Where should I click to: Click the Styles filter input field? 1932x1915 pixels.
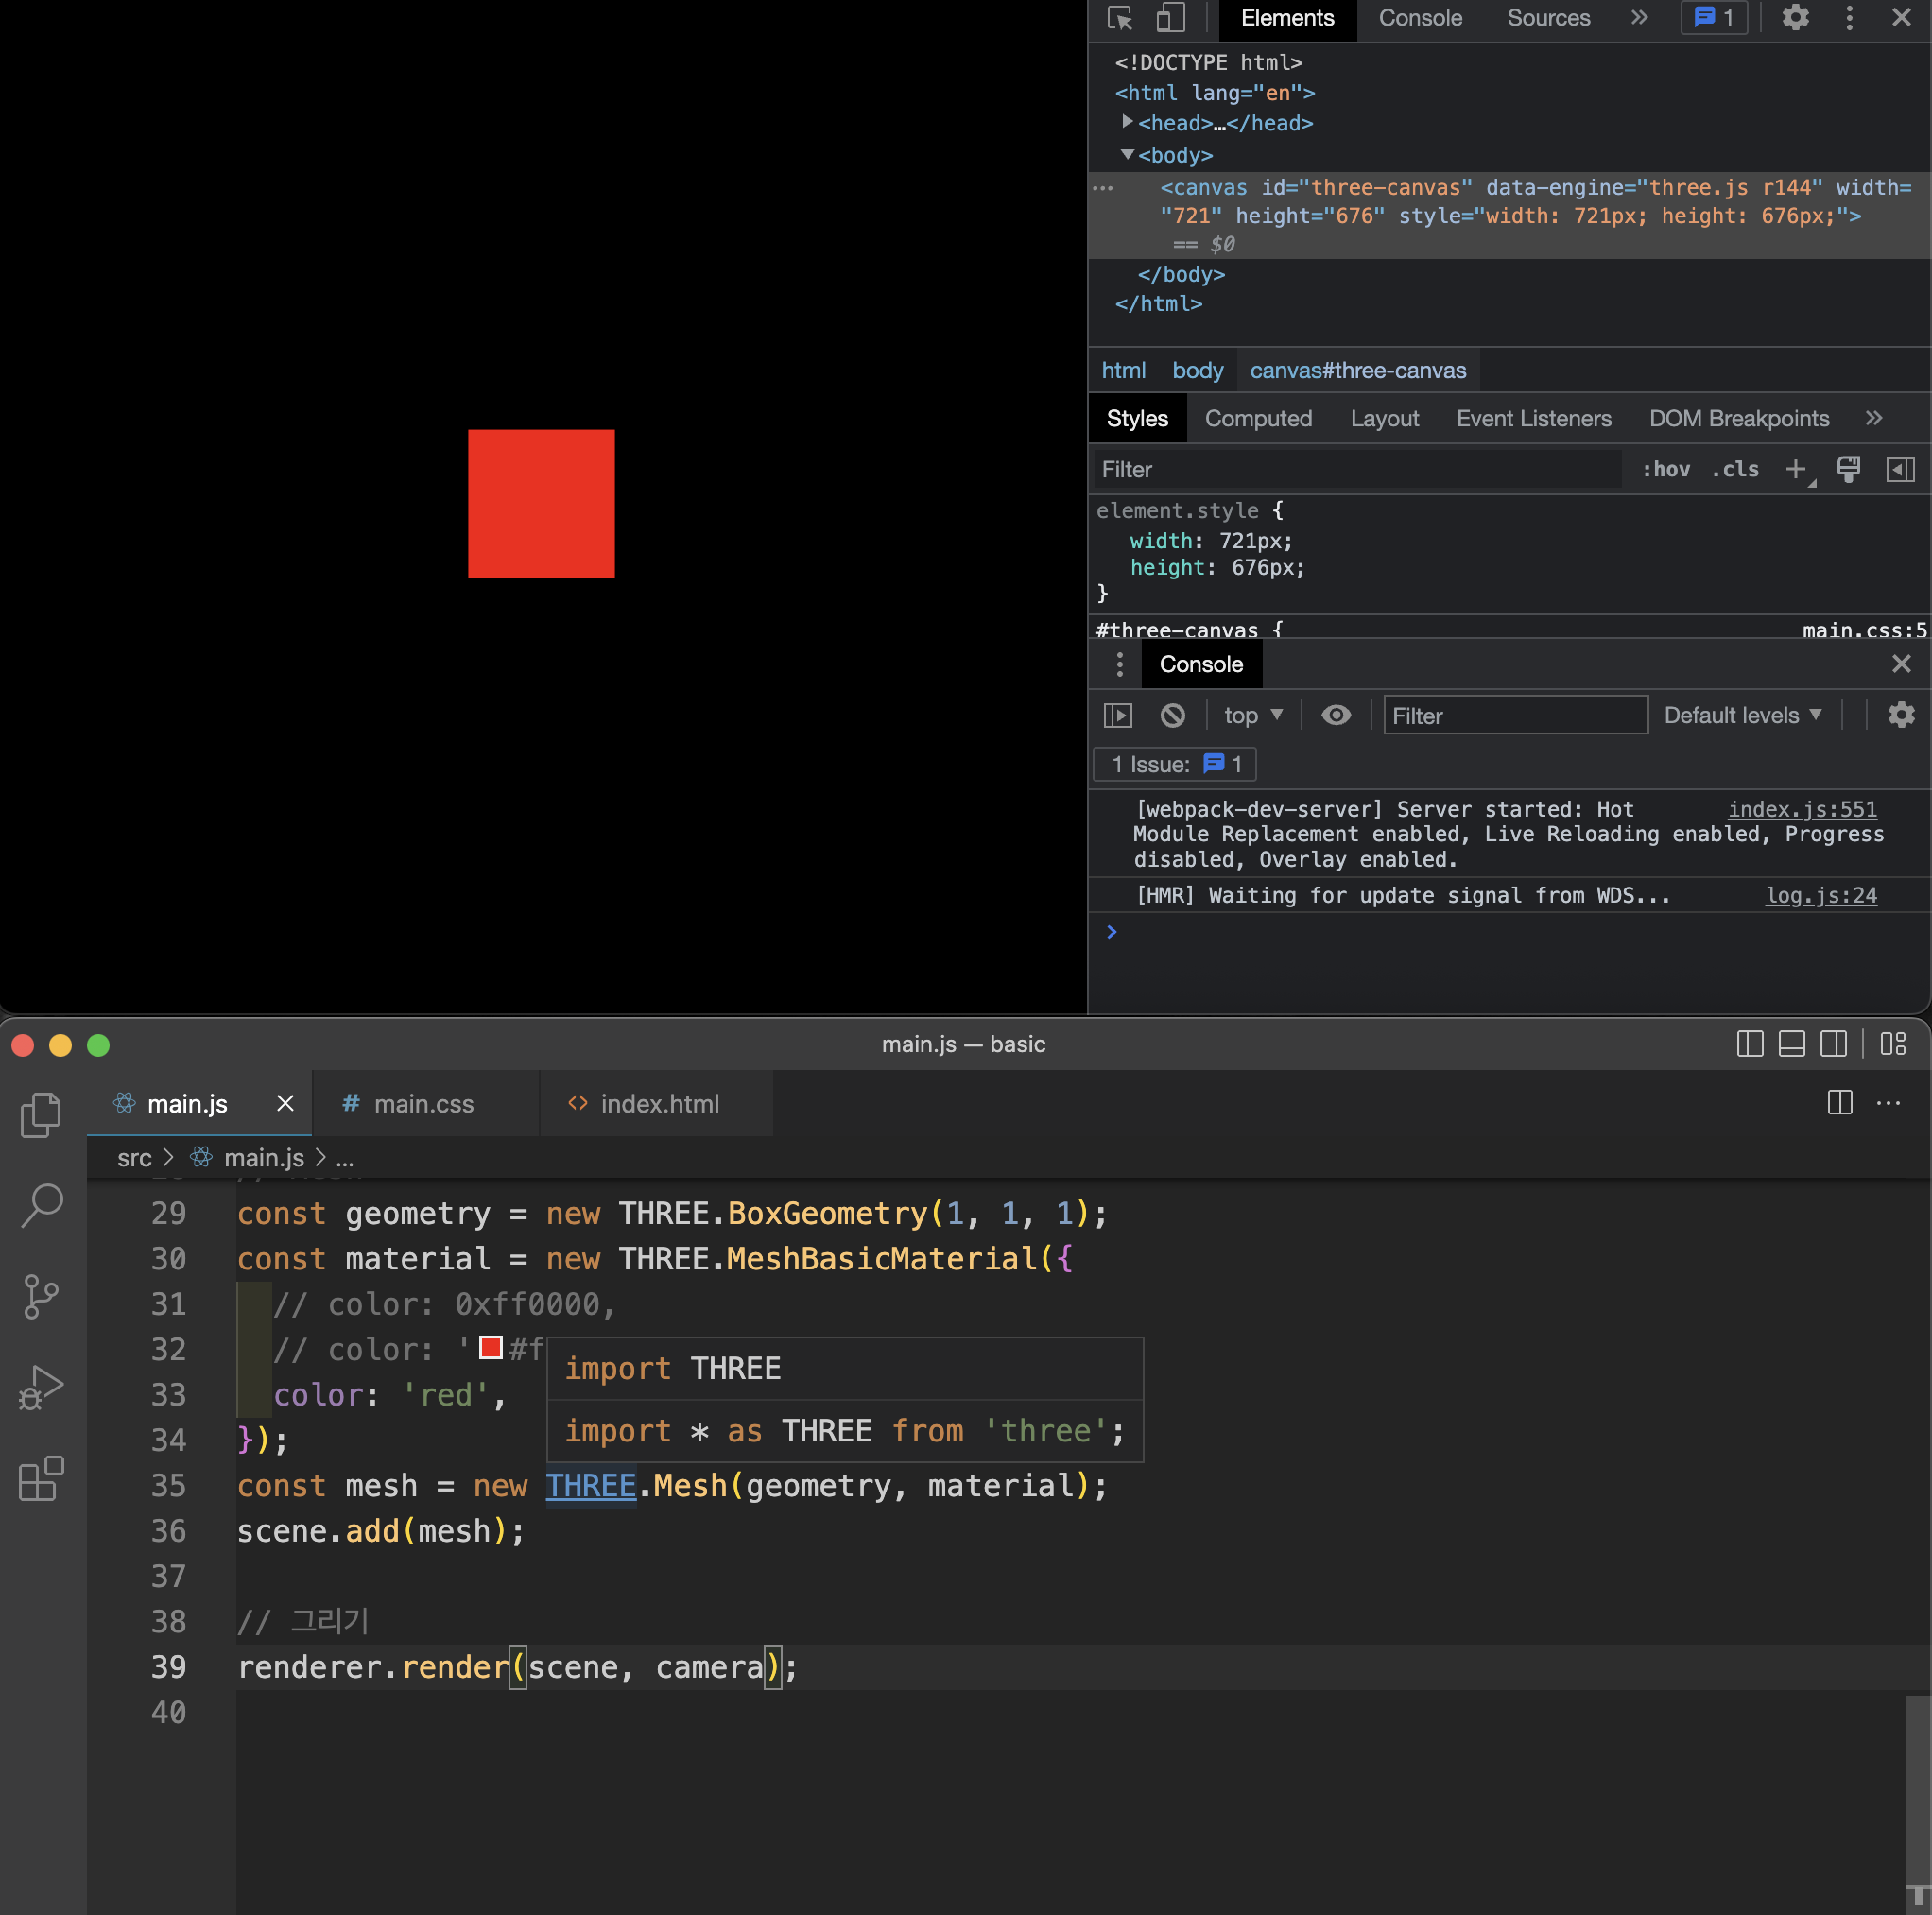click(1356, 469)
